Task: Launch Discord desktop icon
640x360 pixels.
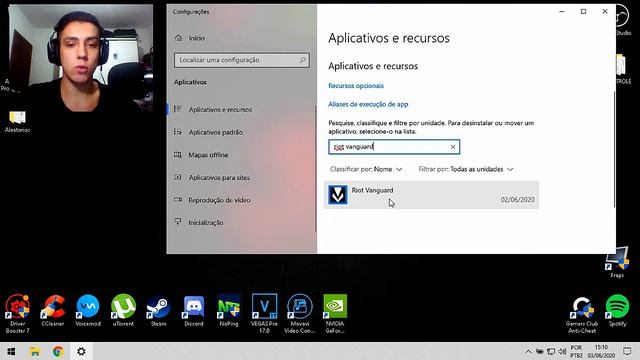Action: point(194,310)
